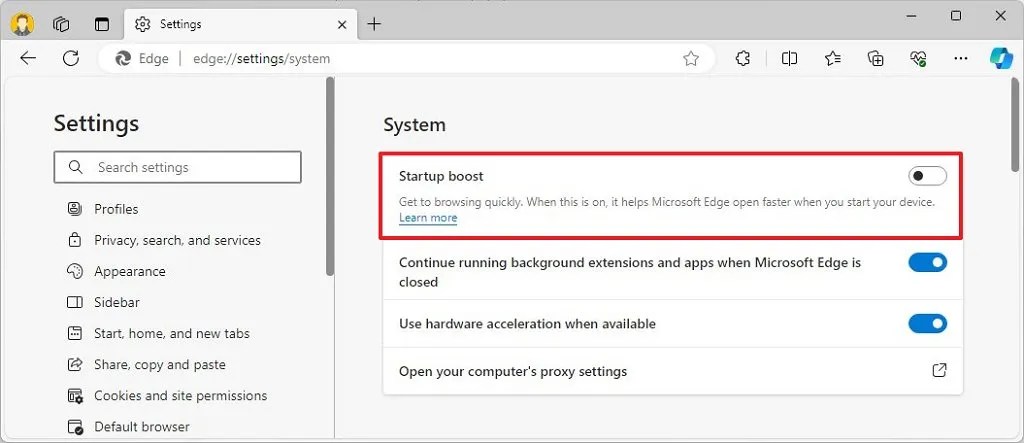Screen dimensions: 1024x443
Task: Open Settings and more ellipsis menu
Action: [x=960, y=59]
